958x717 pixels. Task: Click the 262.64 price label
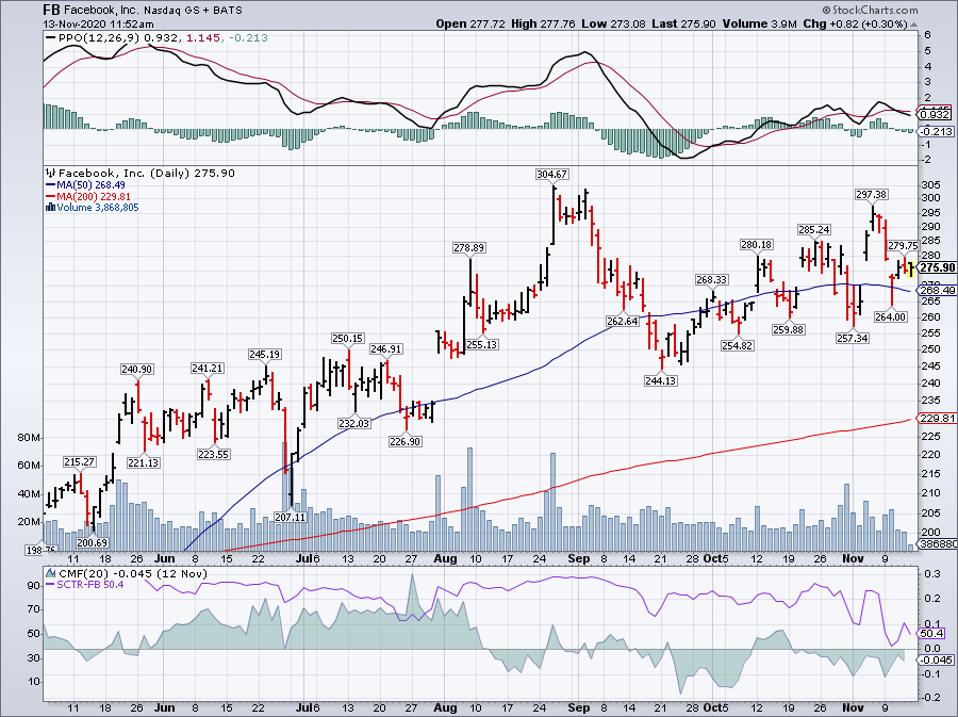point(623,321)
